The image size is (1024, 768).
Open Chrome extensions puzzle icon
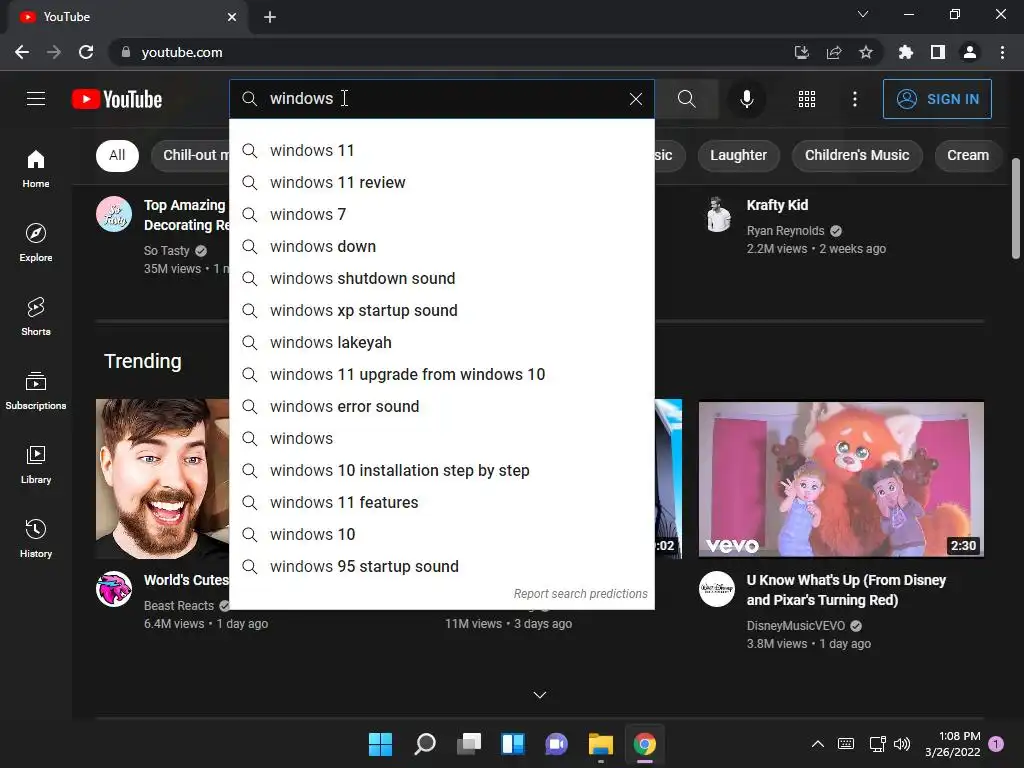coord(905,52)
